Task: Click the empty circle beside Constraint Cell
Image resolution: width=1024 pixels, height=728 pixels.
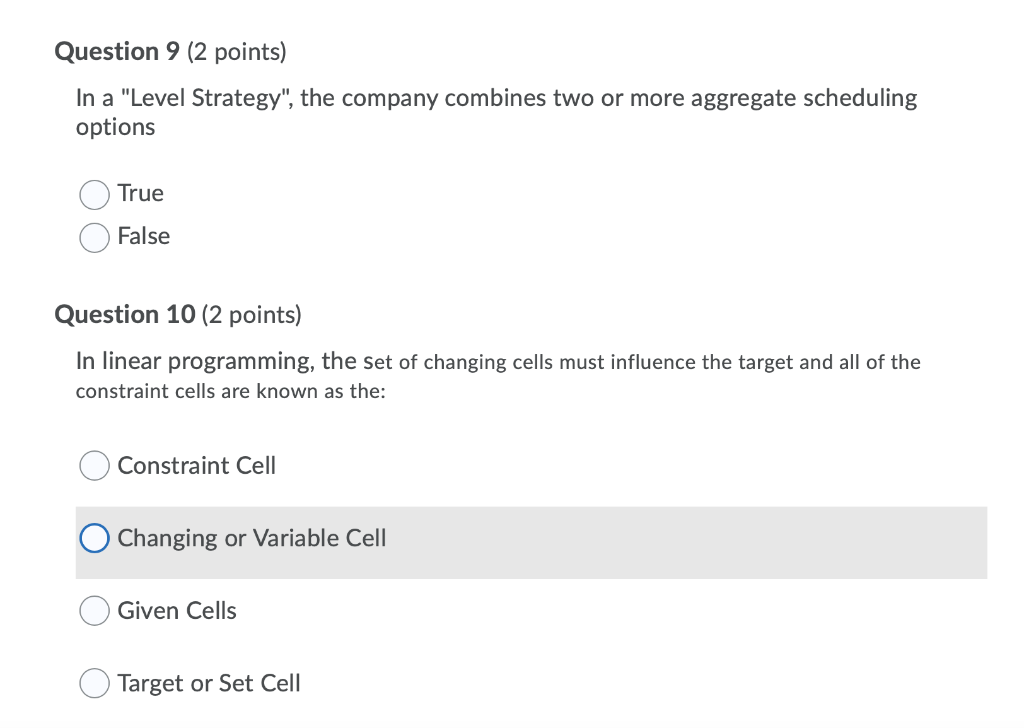Action: coord(93,465)
